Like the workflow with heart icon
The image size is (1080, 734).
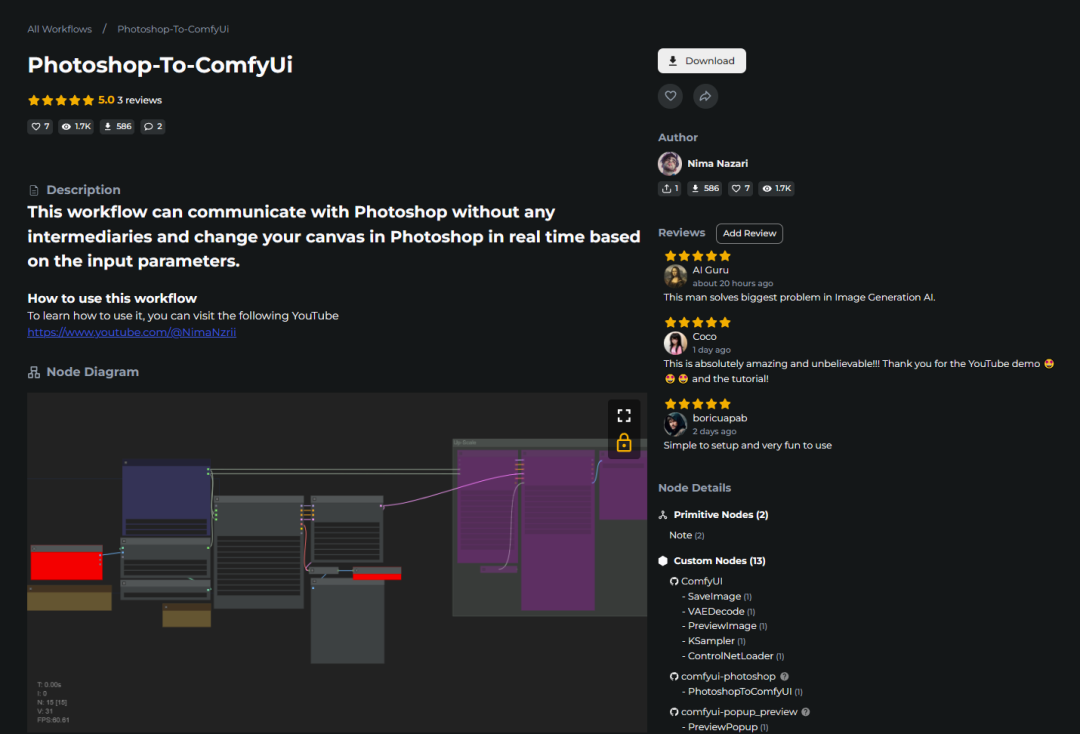[x=670, y=96]
